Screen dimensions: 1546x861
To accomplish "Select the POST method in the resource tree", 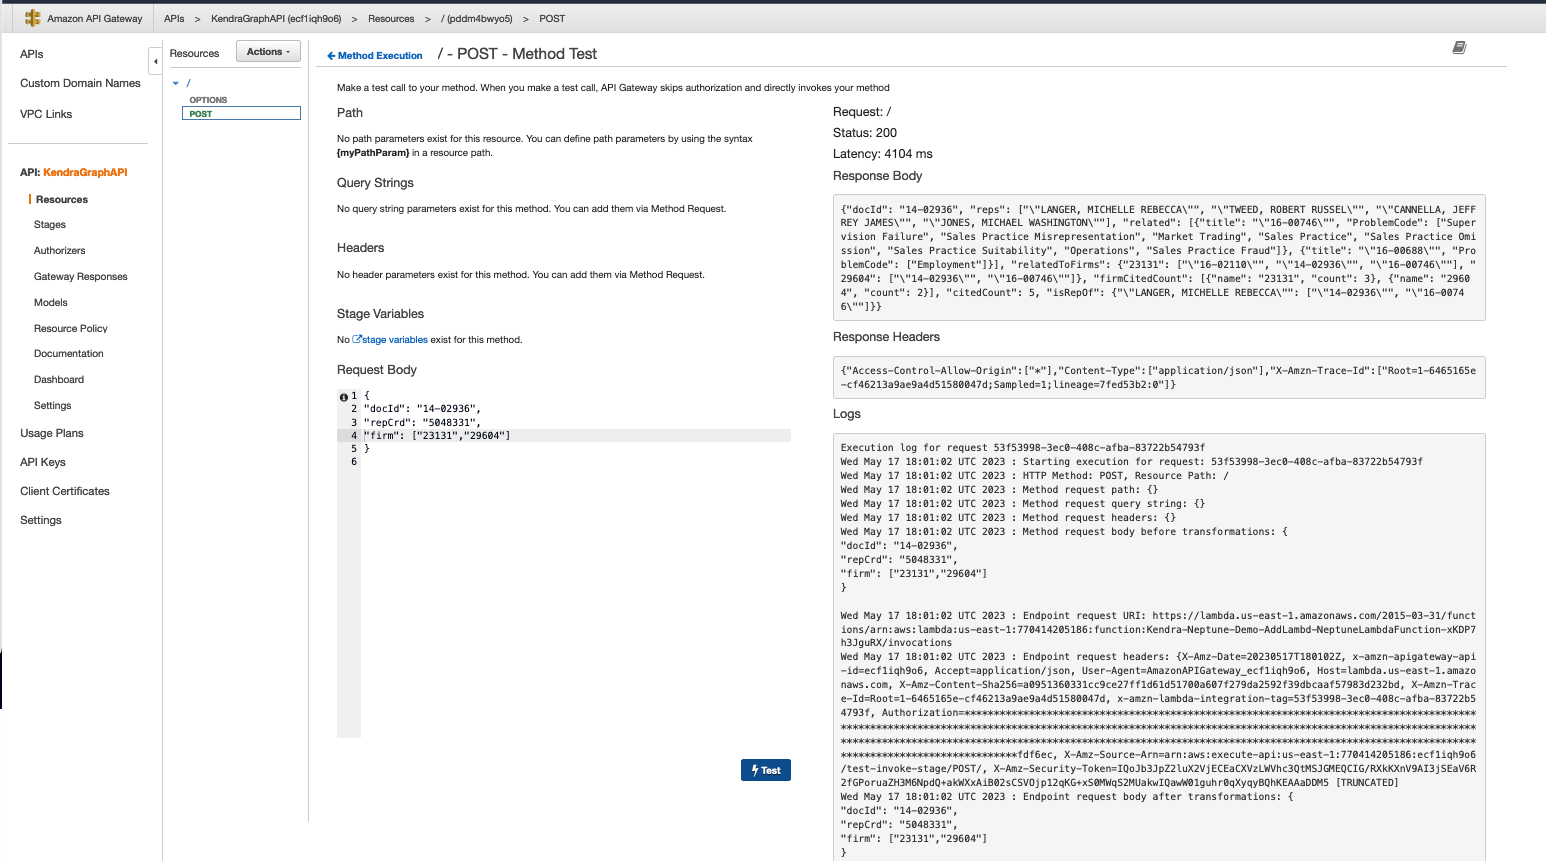I will [x=241, y=114].
